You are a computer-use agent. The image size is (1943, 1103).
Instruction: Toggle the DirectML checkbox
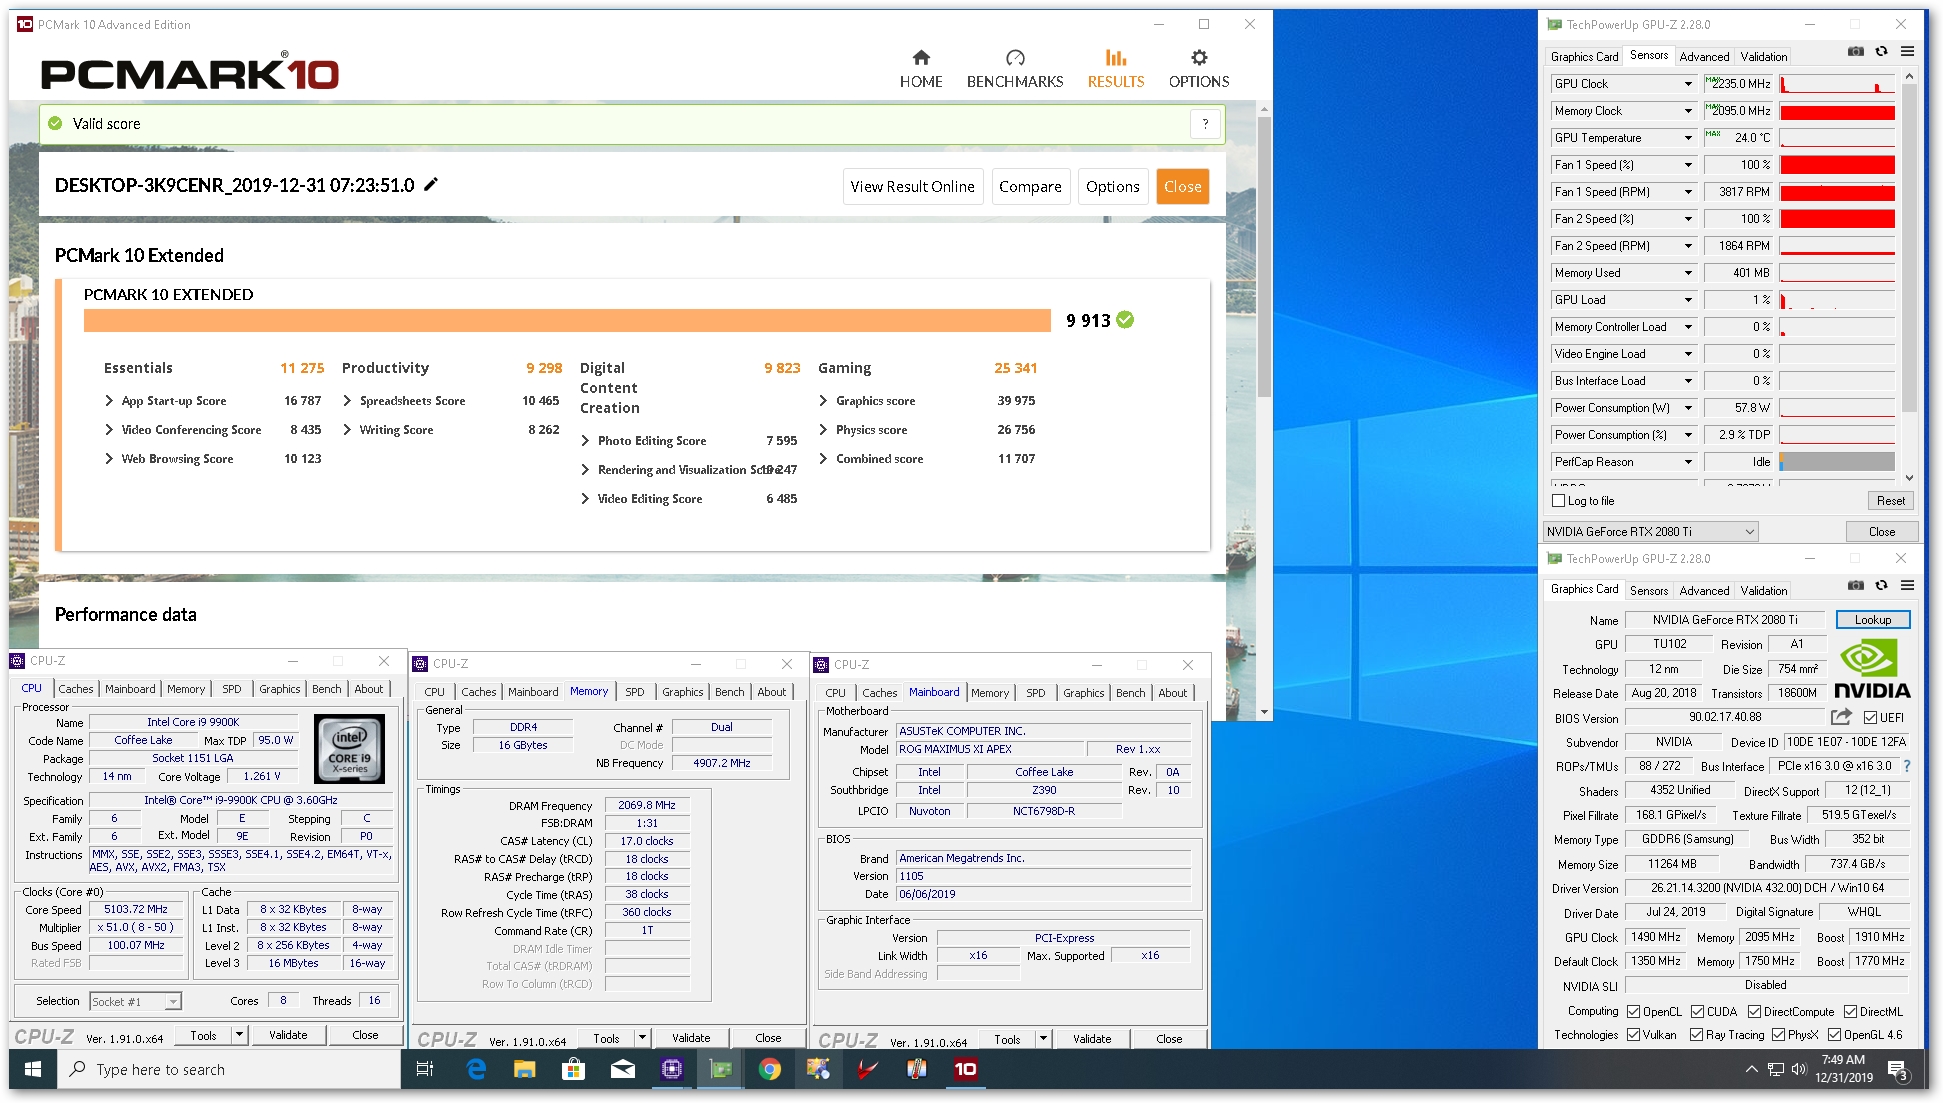pos(1850,1011)
